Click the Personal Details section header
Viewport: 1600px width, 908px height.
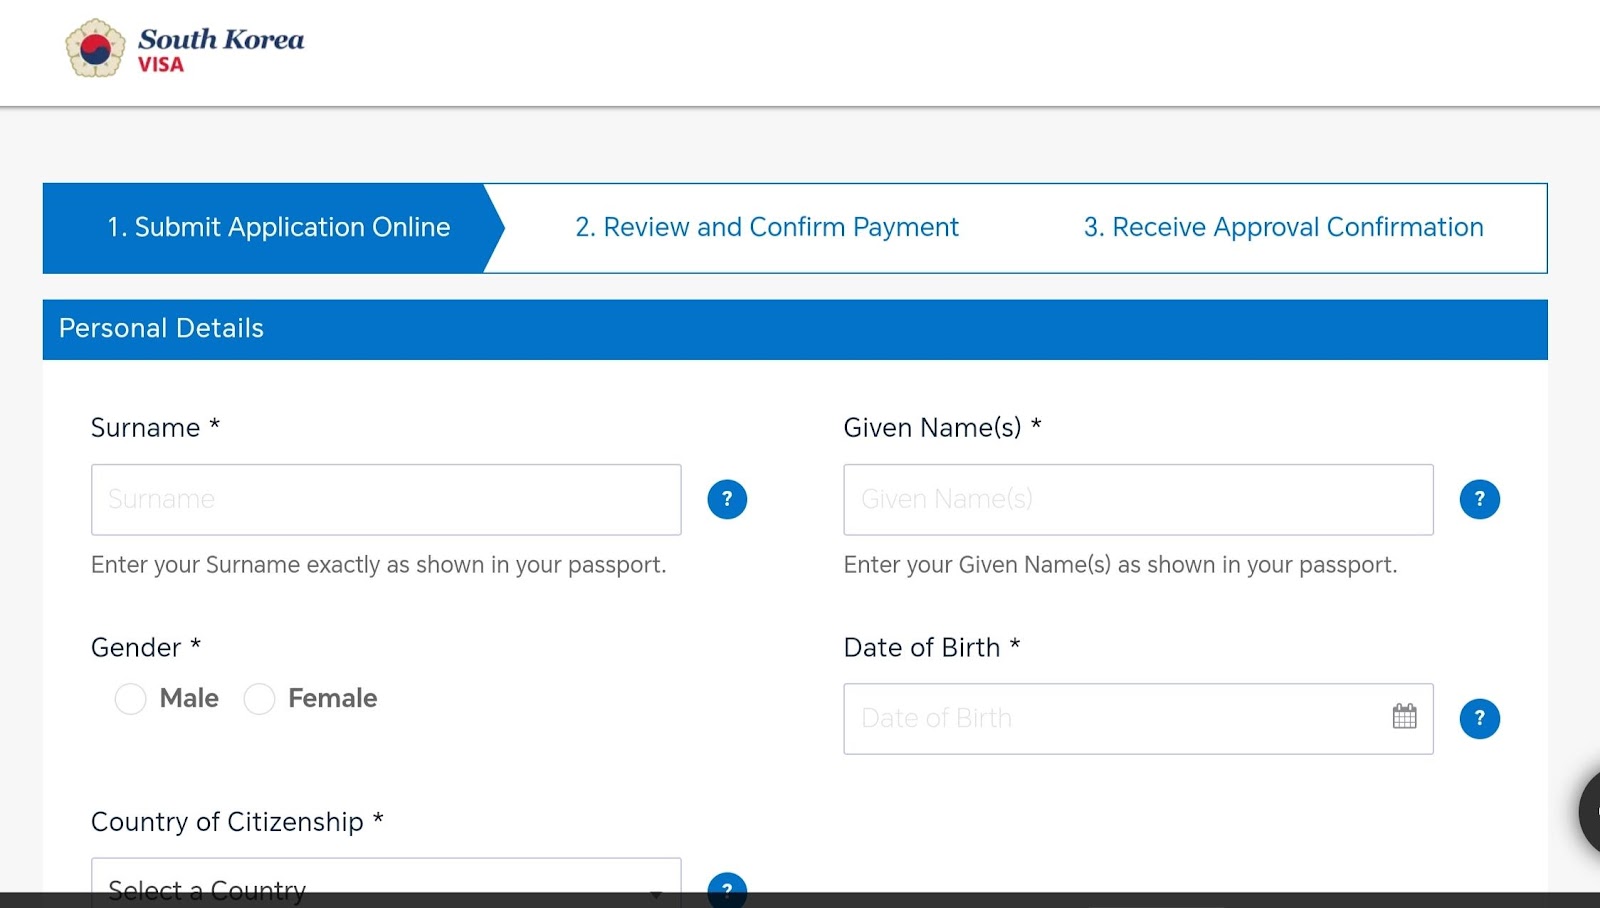tap(794, 329)
